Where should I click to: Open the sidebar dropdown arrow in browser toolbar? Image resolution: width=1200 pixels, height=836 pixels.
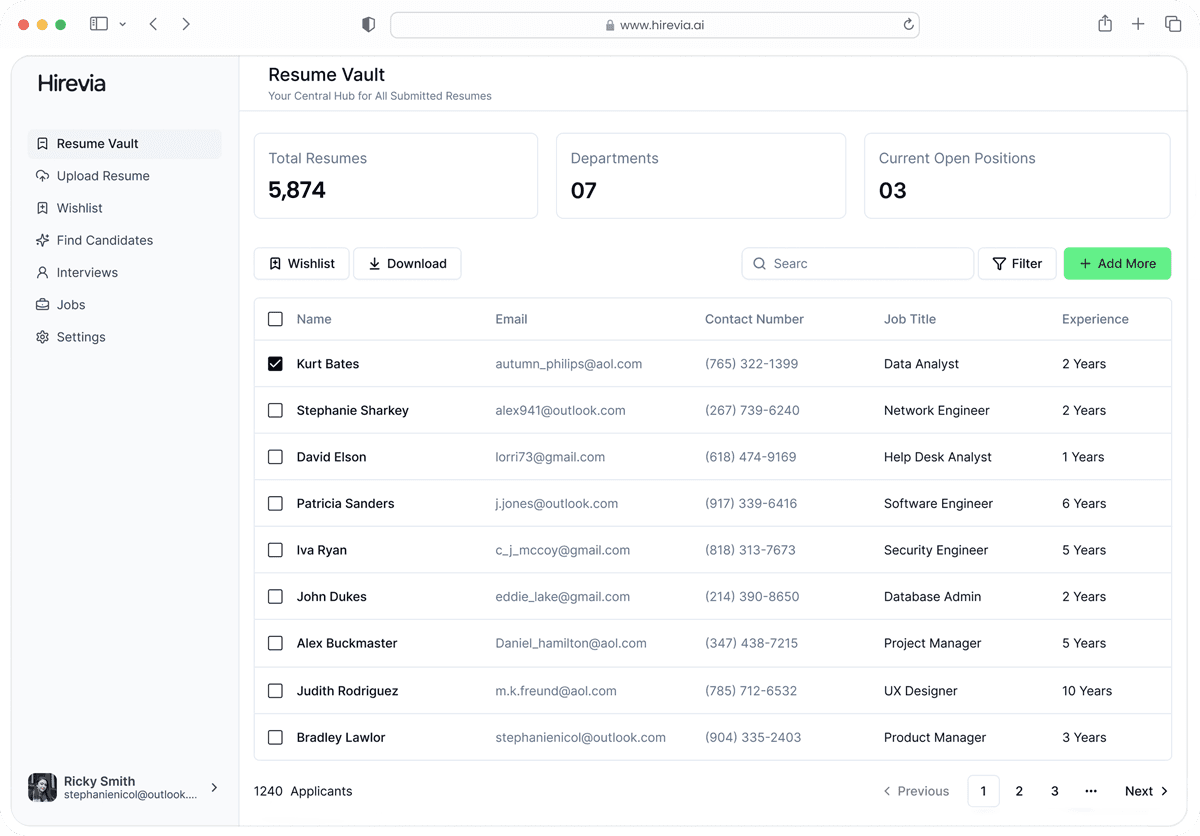tap(122, 24)
